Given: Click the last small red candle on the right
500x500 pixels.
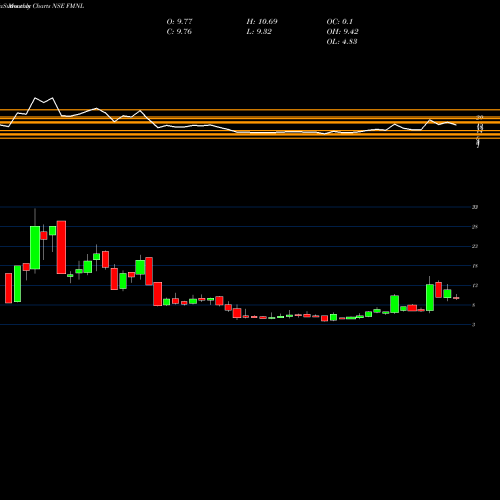Looking at the screenshot, I should (456, 298).
